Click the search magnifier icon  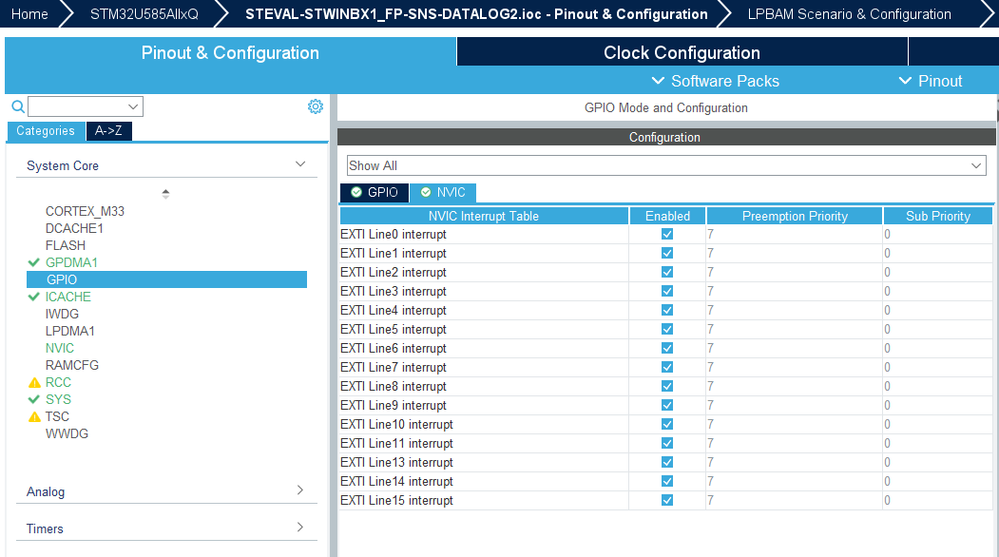pos(18,106)
